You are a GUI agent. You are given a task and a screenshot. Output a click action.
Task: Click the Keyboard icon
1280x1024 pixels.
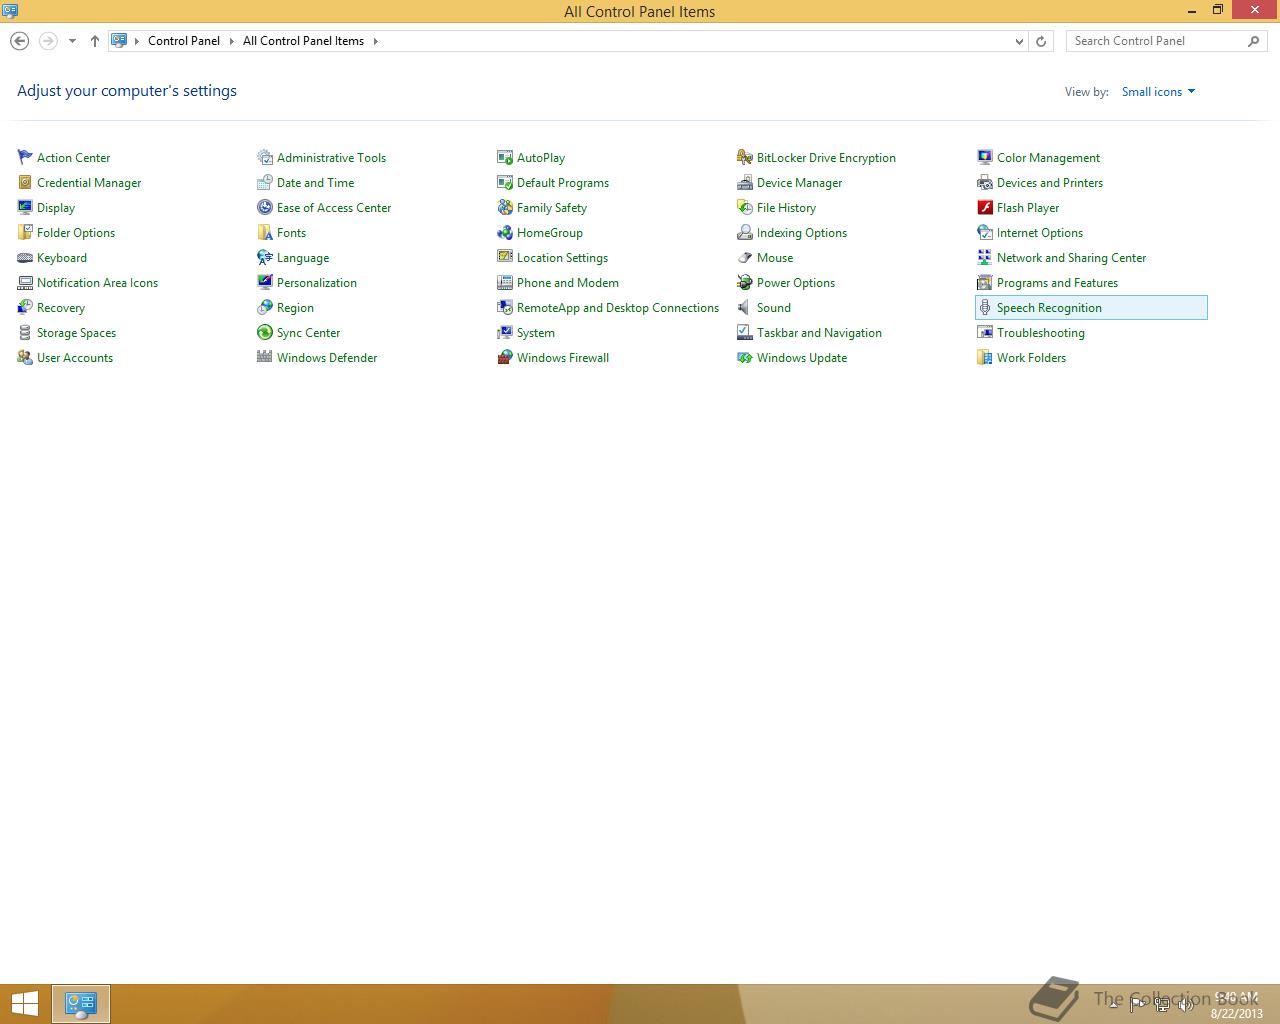25,257
